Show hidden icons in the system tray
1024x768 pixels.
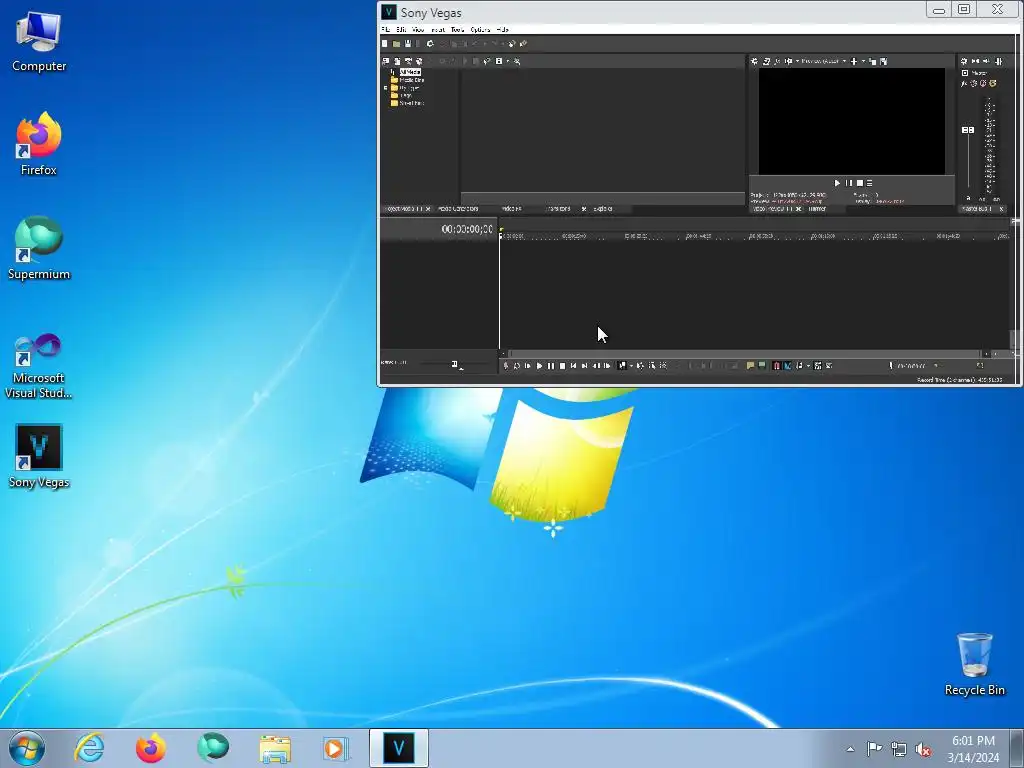pyautogui.click(x=850, y=749)
